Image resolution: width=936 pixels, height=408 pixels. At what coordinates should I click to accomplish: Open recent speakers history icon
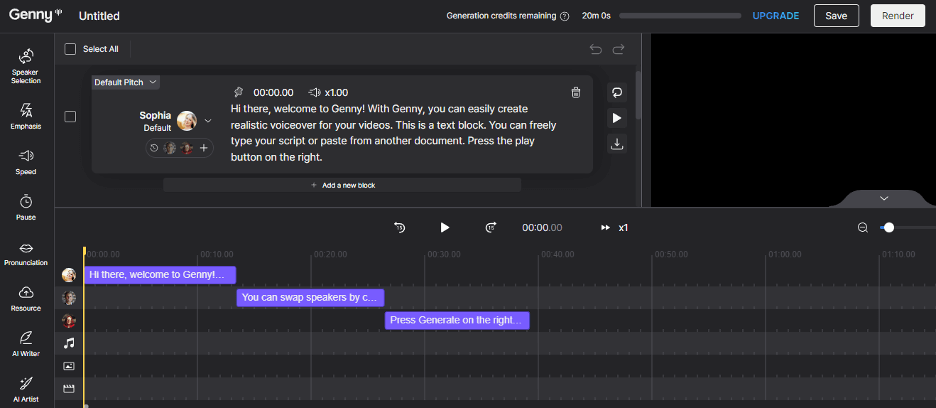(x=155, y=148)
